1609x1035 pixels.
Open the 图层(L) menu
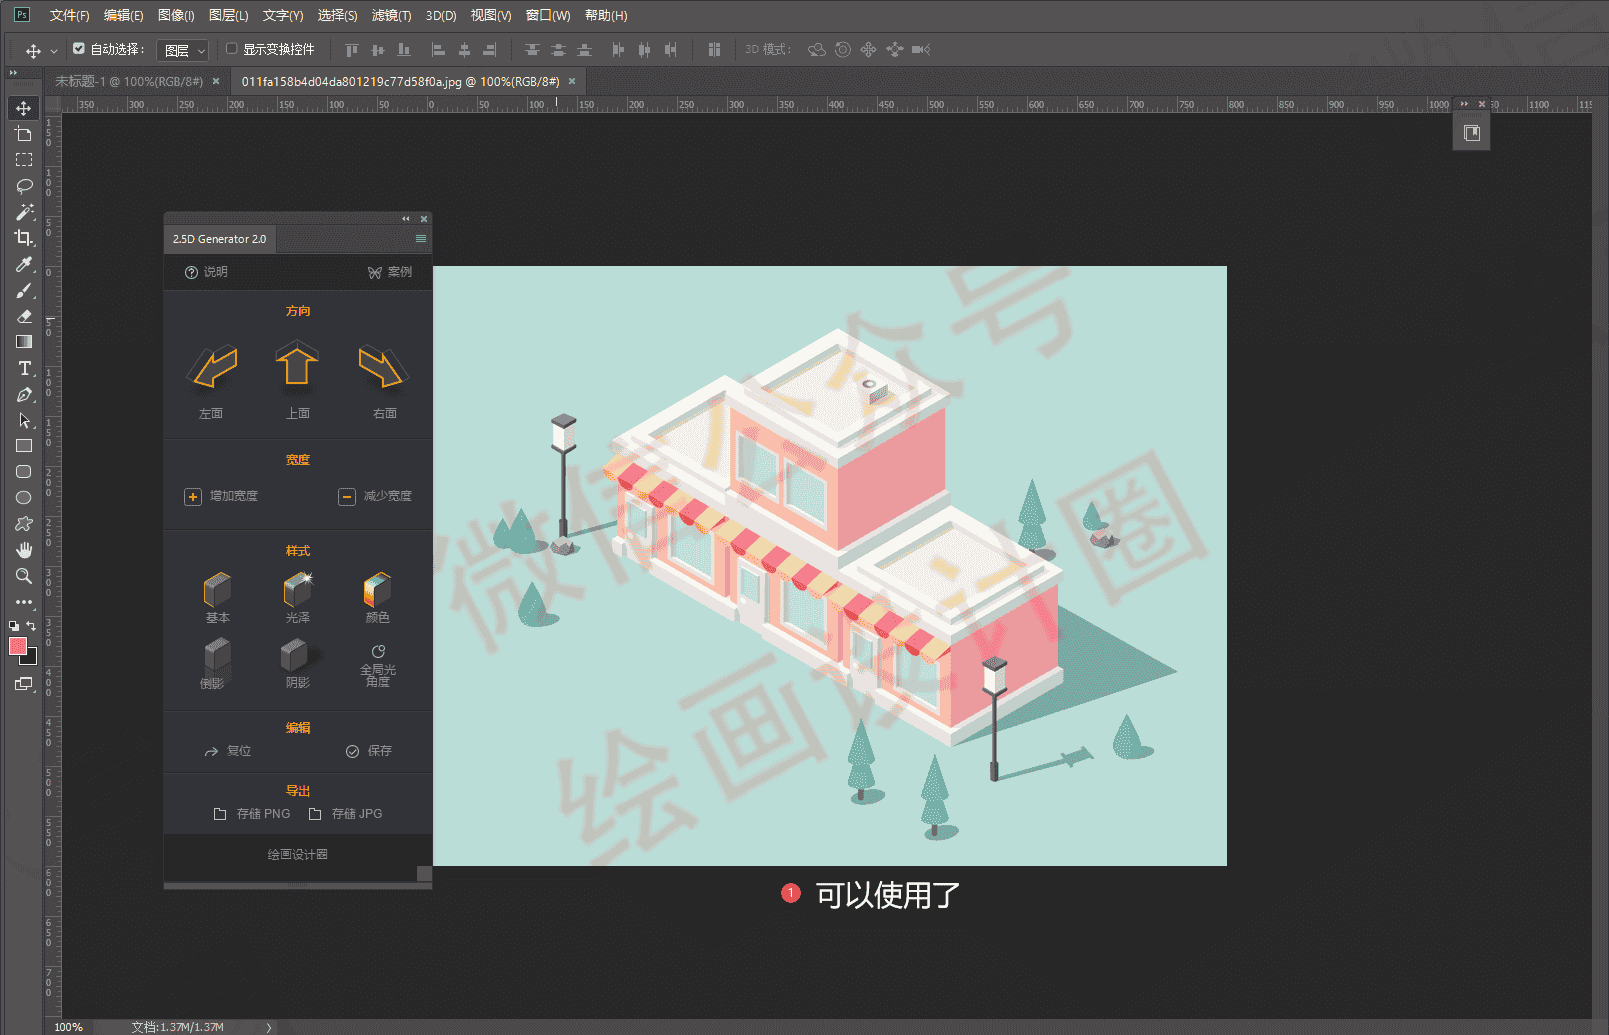(x=228, y=15)
